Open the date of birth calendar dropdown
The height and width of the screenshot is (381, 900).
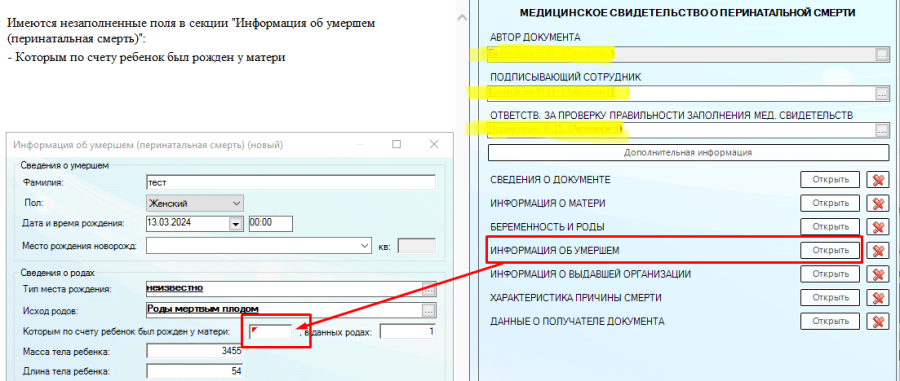234,224
